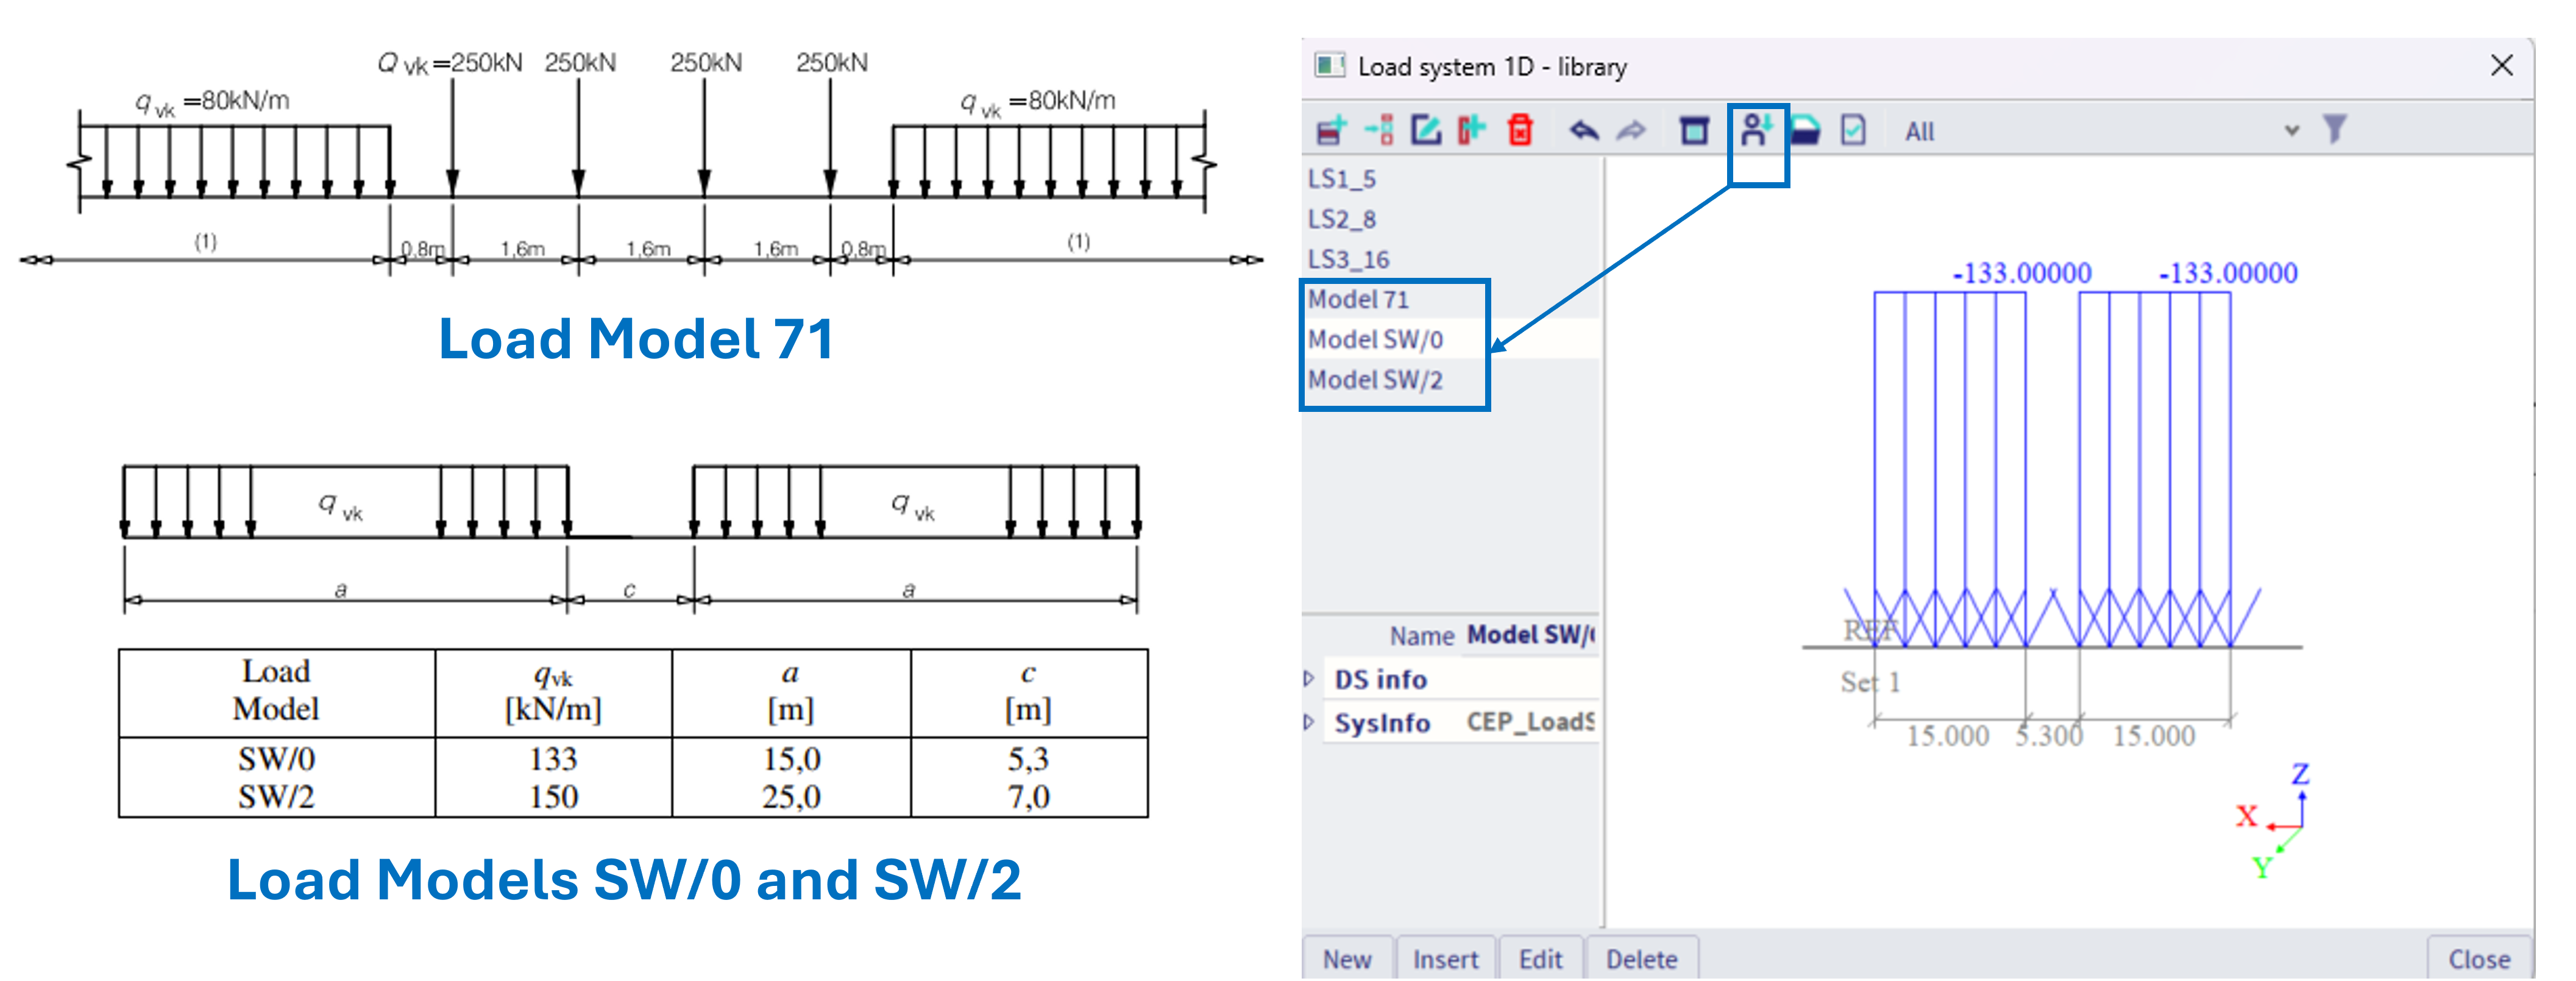Click the system database icon
2576x981 pixels.
click(x=1694, y=131)
